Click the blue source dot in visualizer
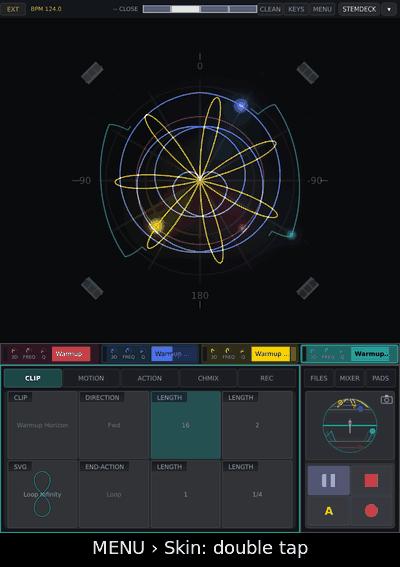Image resolution: width=400 pixels, height=567 pixels. click(241, 105)
